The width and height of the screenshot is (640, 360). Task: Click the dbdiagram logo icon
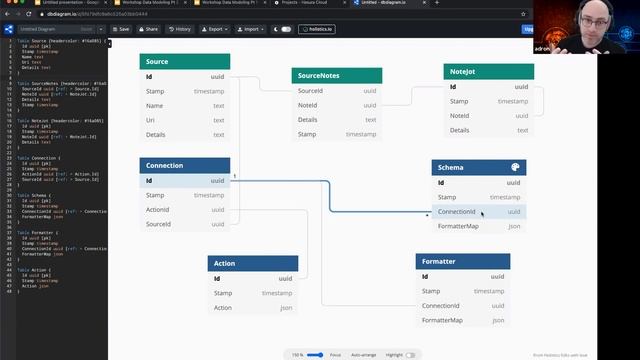coord(8,29)
